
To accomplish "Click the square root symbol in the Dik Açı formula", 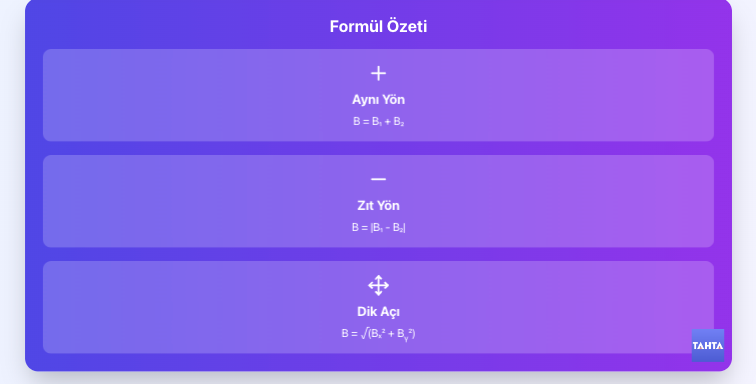I will (364, 333).
